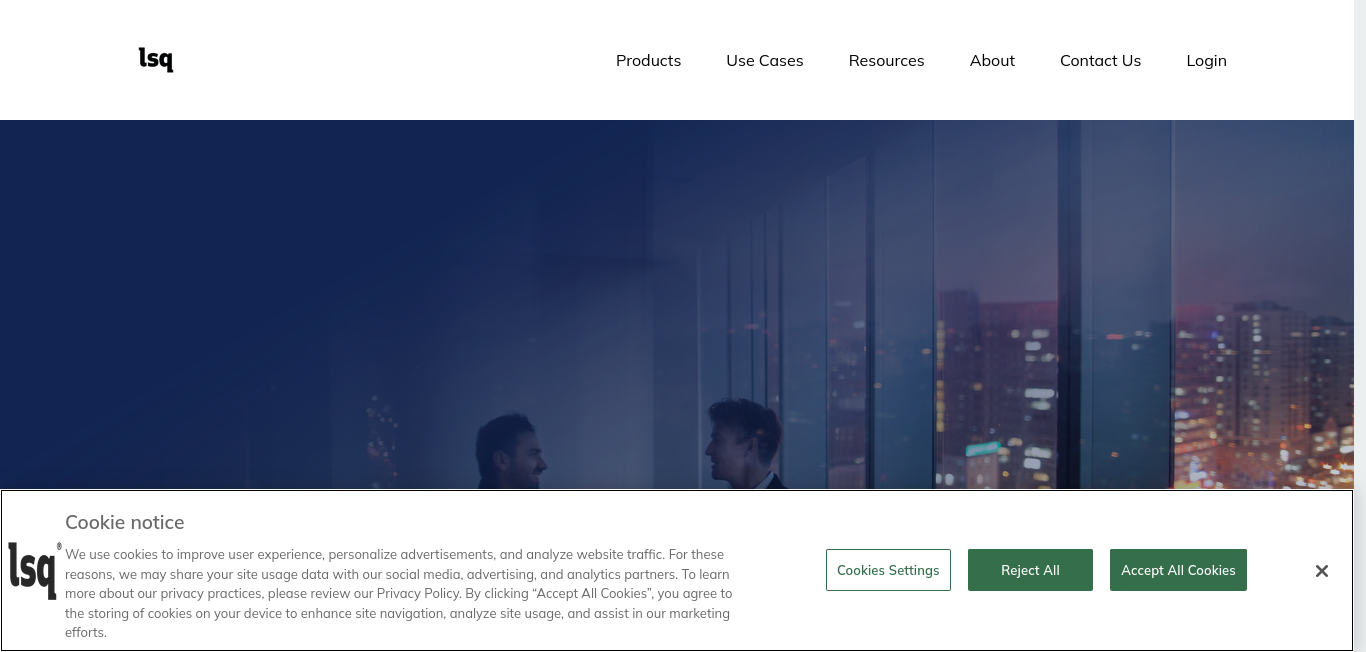Dismiss the cookie notice with the X icon

point(1322,571)
